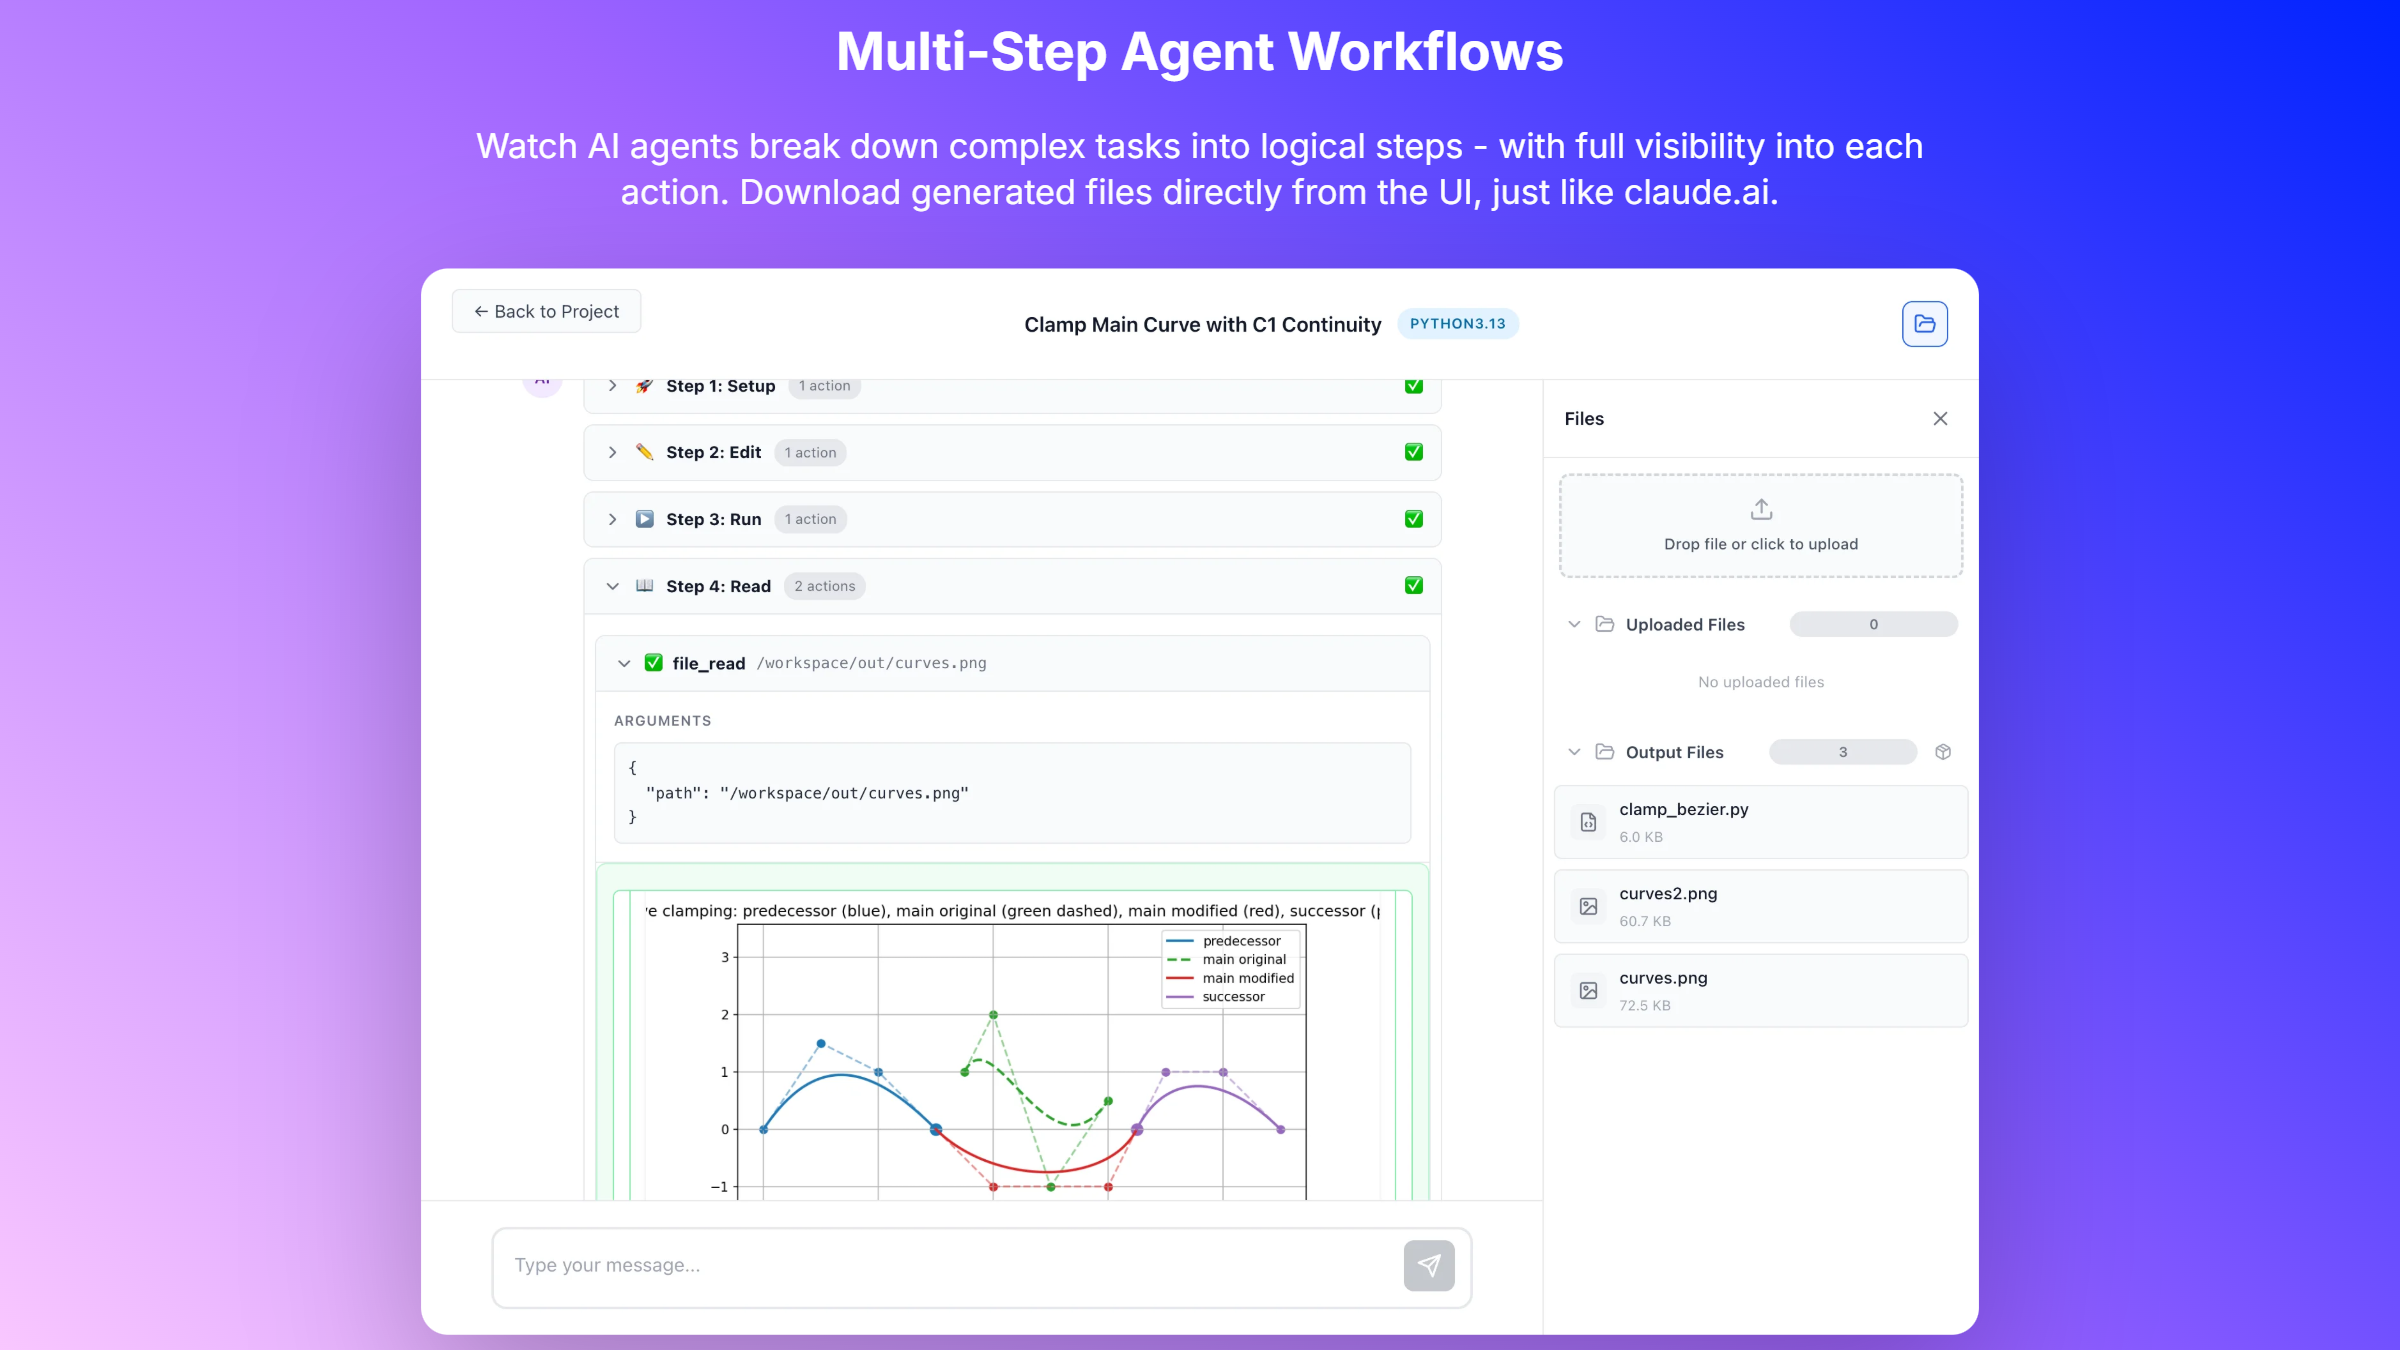This screenshot has width=2400, height=1350.
Task: Collapse the Uploaded Files section
Action: (x=1573, y=623)
